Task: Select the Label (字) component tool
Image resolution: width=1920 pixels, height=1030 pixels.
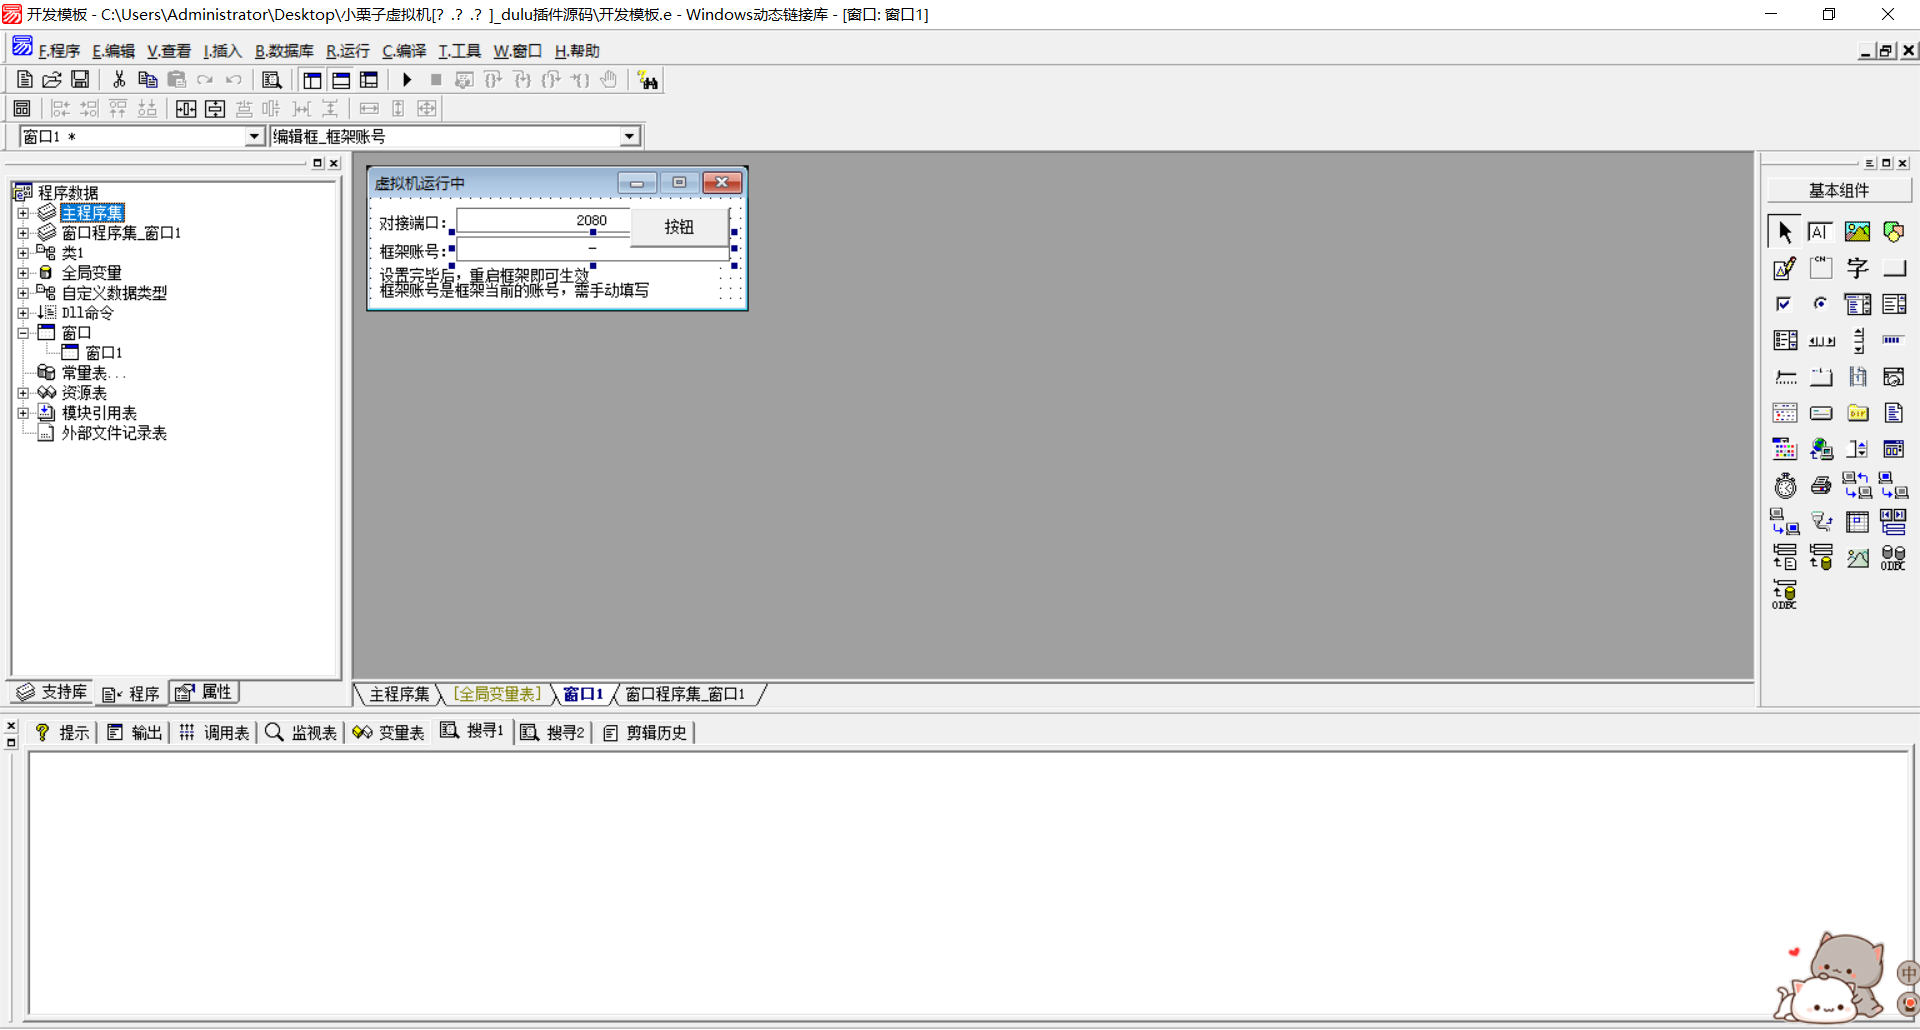Action: (1857, 268)
